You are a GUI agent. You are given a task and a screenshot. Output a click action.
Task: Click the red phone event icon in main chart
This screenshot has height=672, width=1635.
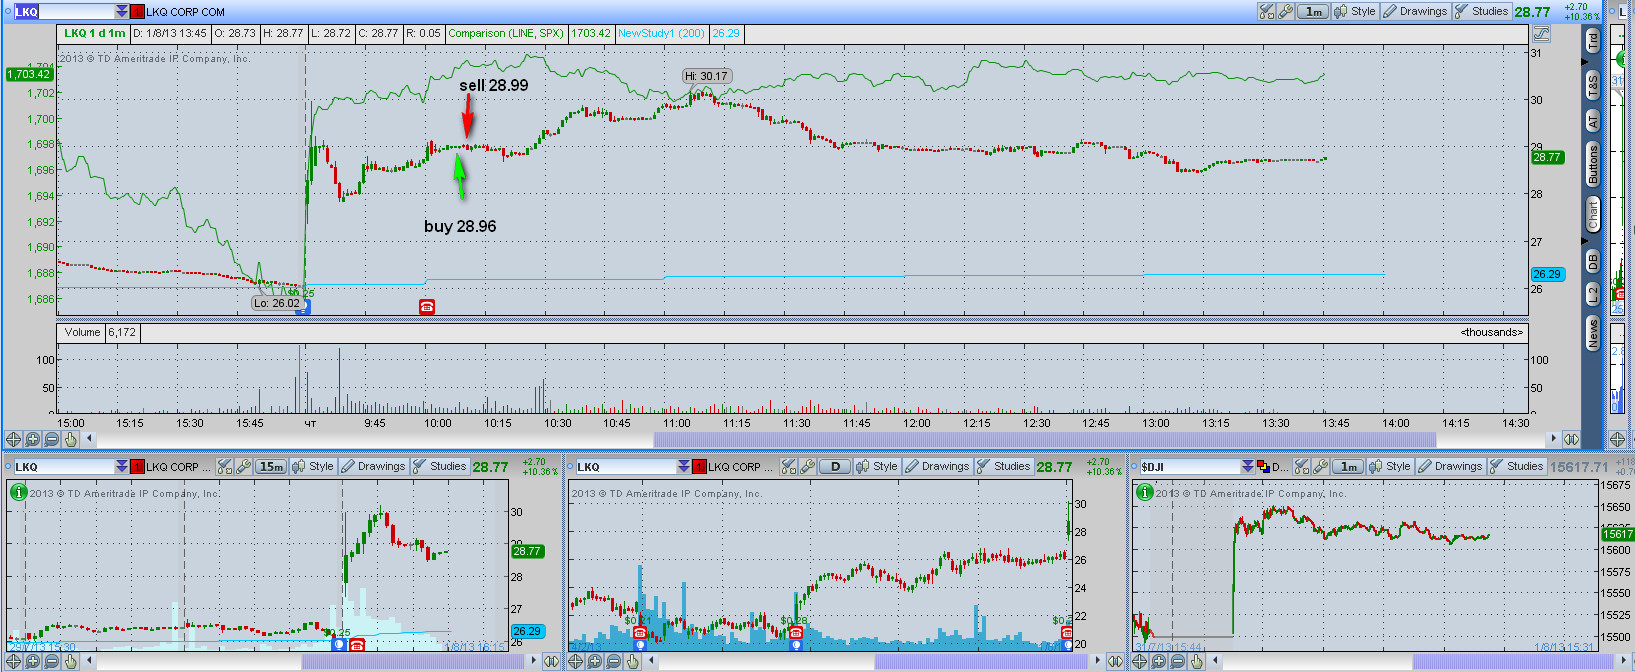click(427, 306)
